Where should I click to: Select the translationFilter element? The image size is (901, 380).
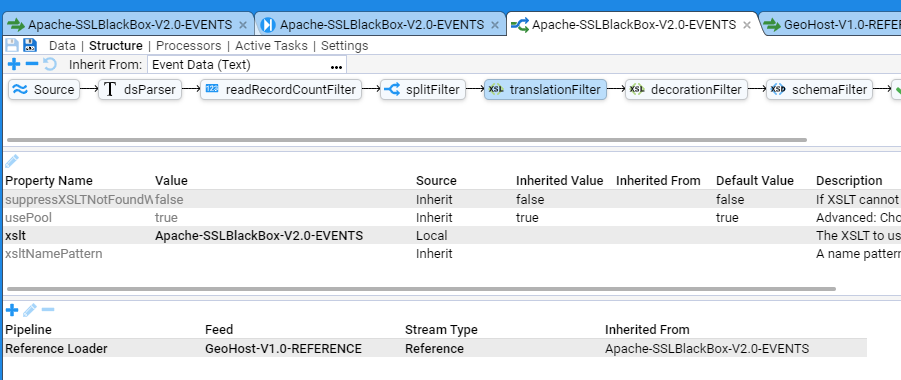[545, 90]
